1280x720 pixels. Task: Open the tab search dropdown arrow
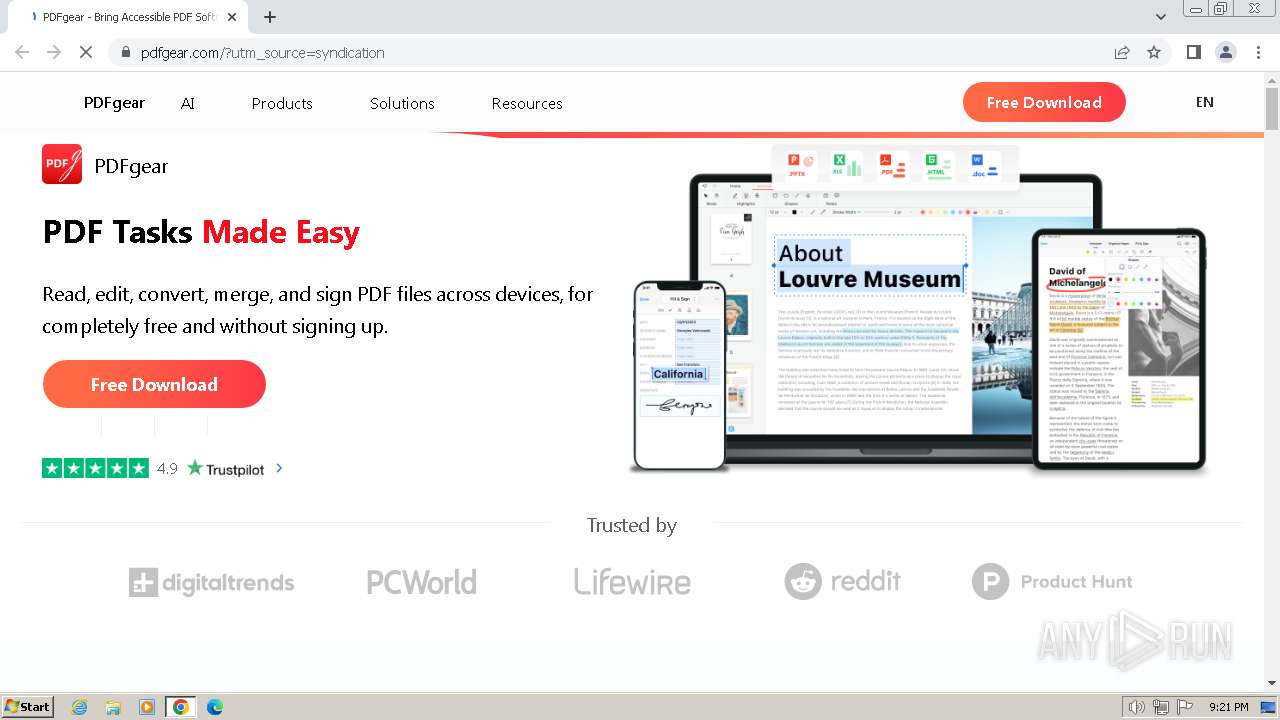[1160, 17]
